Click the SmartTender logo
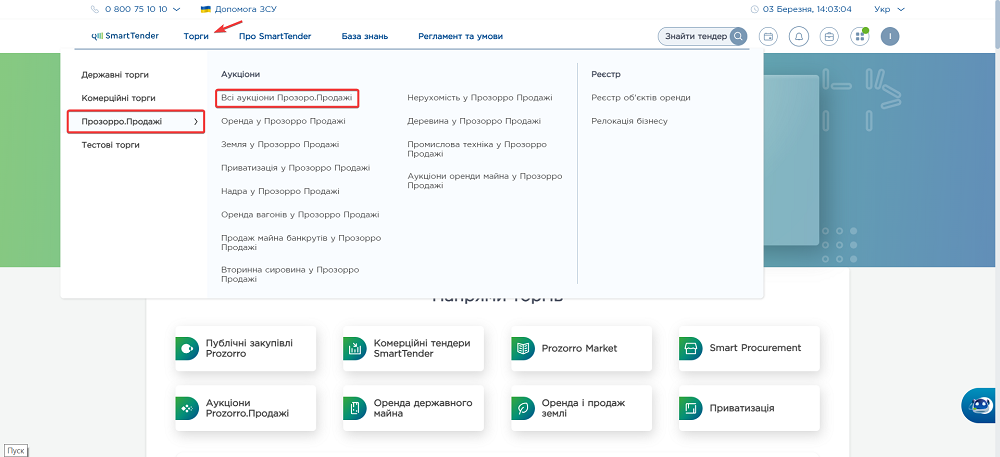 (125, 36)
